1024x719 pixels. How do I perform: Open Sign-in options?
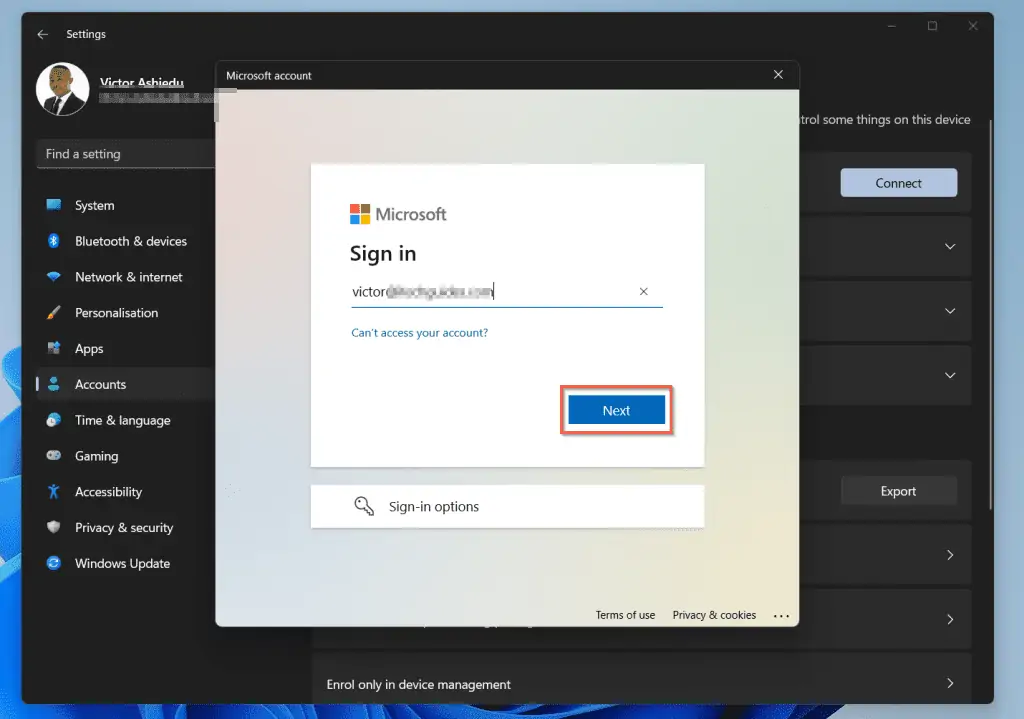(507, 506)
